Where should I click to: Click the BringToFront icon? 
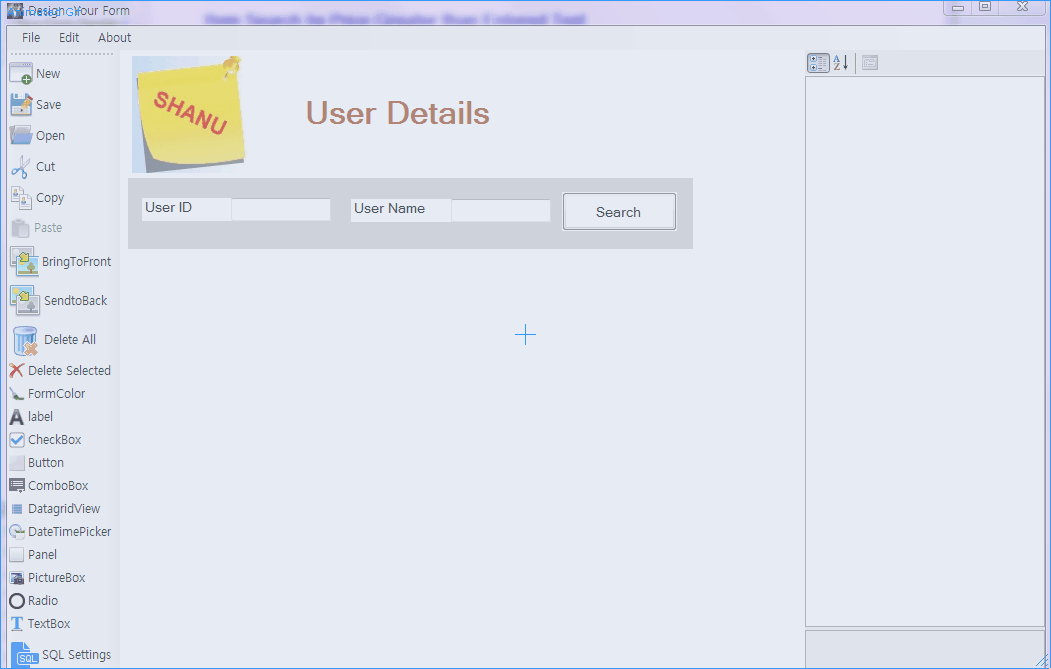(x=25, y=262)
